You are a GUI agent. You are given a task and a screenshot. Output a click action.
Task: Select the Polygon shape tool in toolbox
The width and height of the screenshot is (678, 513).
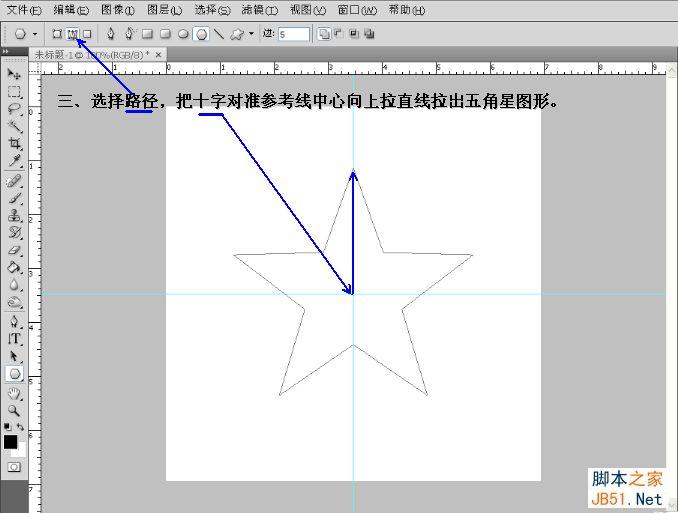point(14,374)
